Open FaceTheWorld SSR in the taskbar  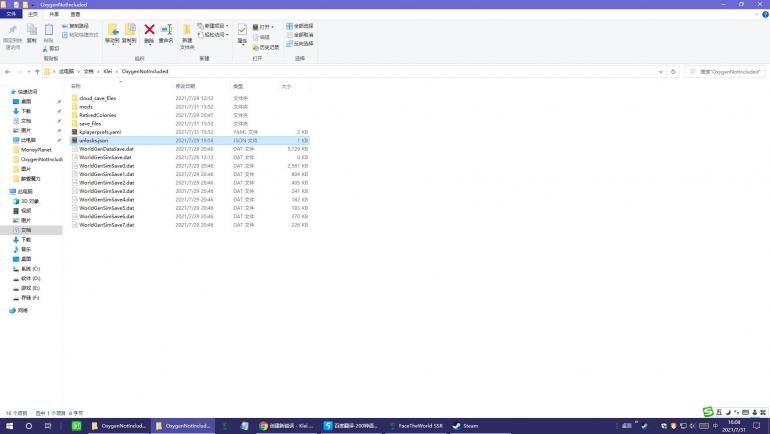click(x=416, y=426)
